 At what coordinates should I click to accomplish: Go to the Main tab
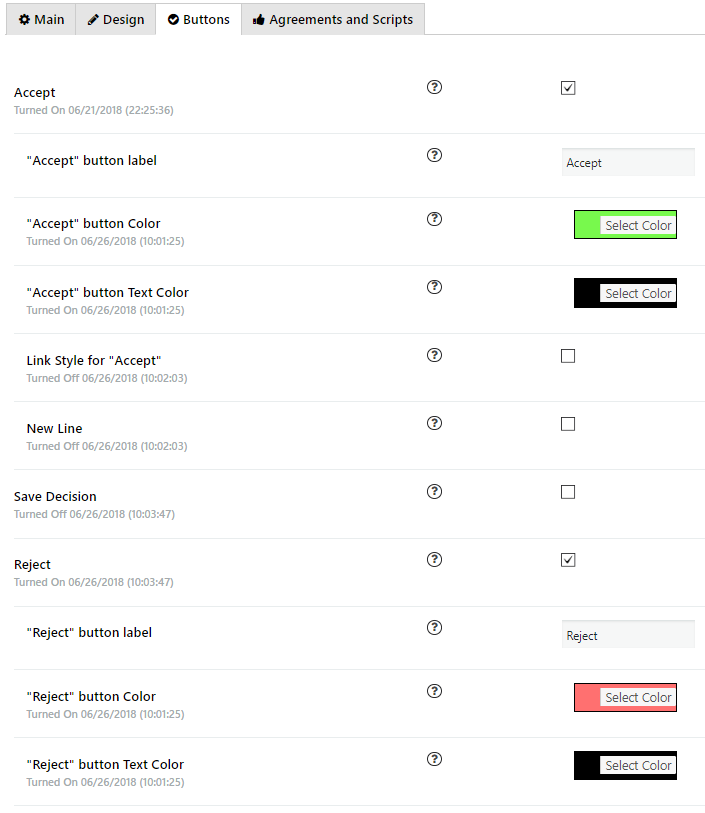(x=41, y=20)
